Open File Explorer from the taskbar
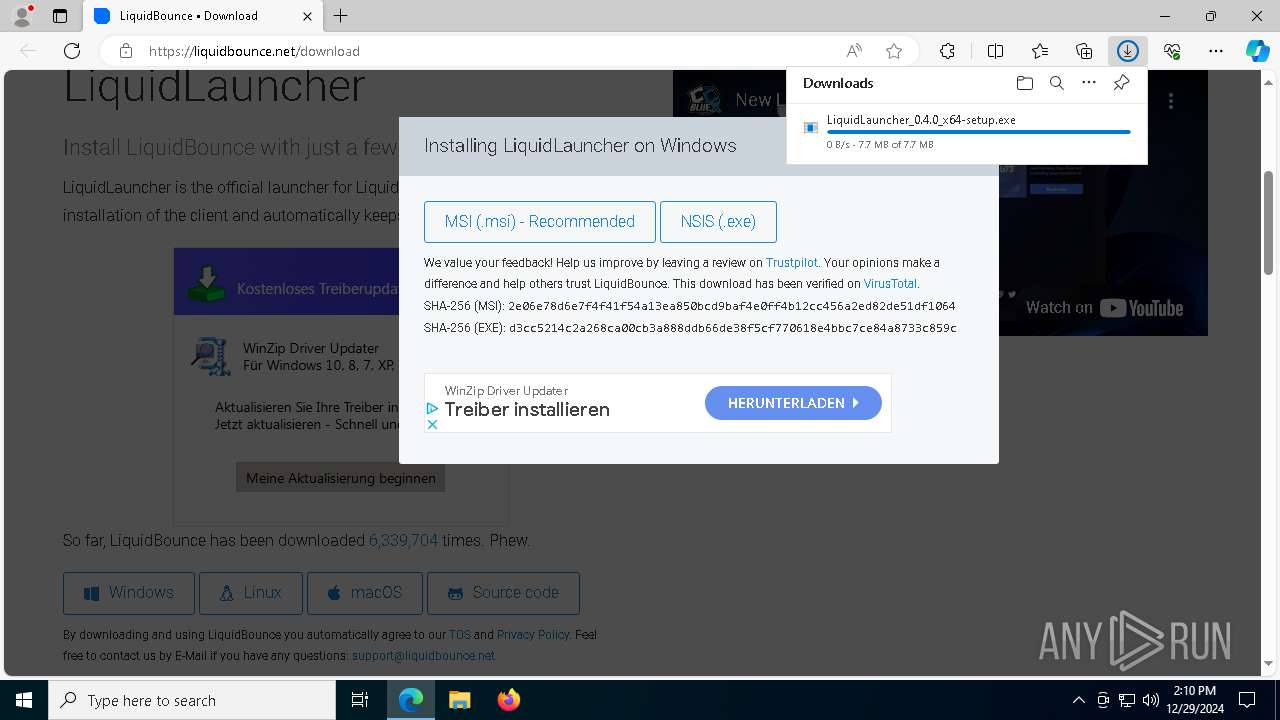The image size is (1280, 720). coord(460,700)
